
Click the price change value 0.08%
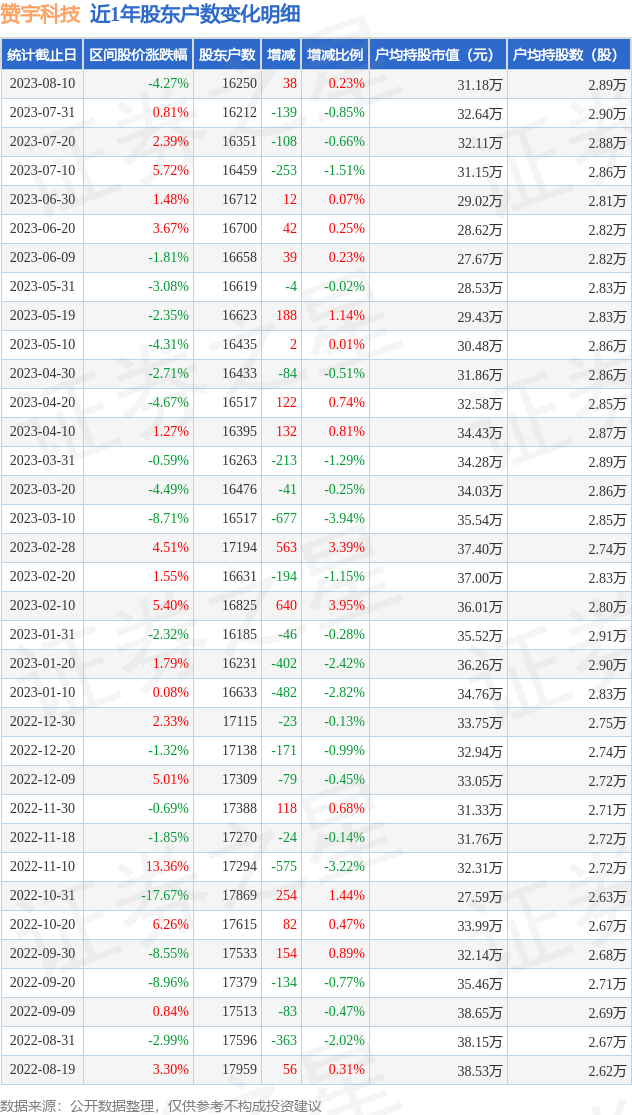click(171, 692)
